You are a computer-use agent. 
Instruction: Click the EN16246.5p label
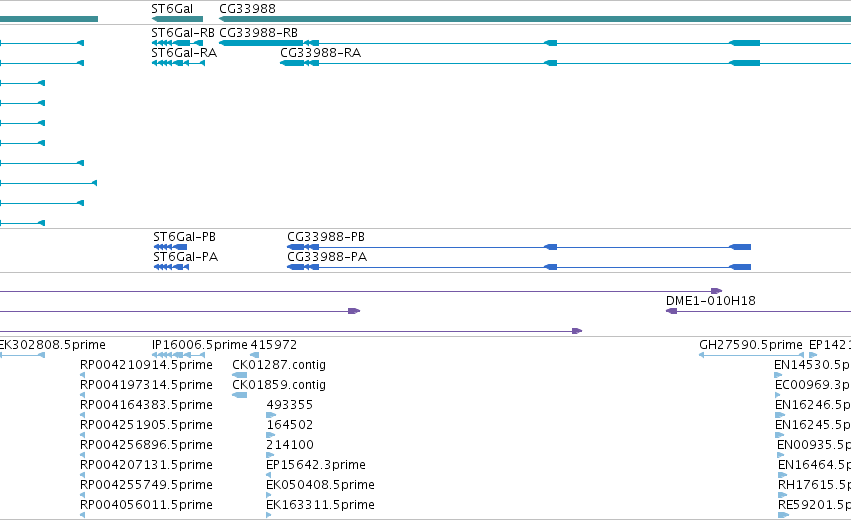tap(813, 405)
